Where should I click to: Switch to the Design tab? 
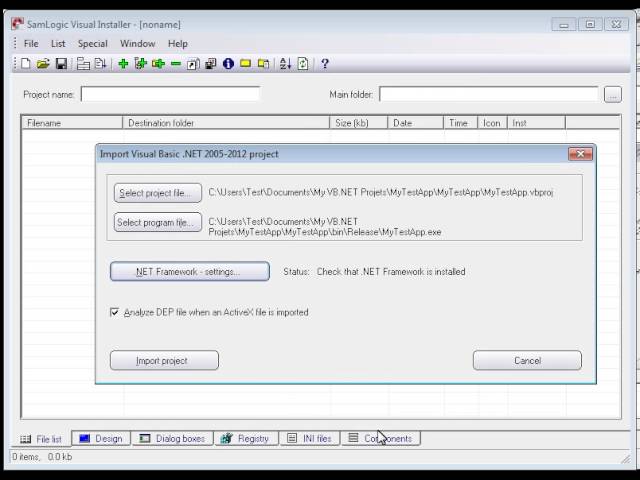101,439
